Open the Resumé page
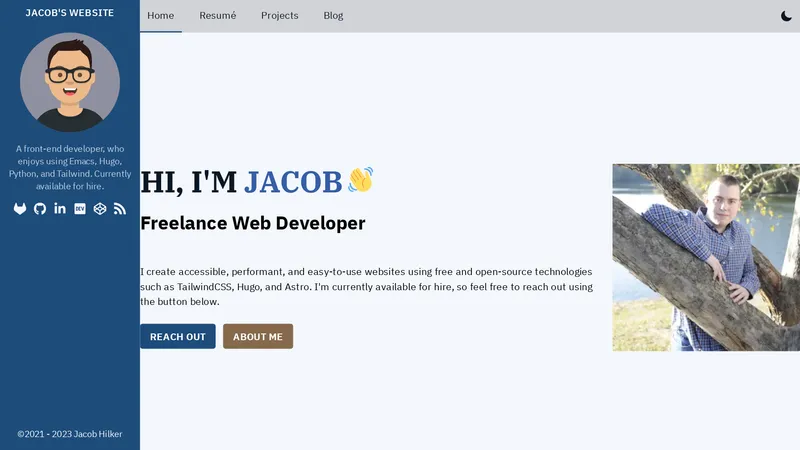800x450 pixels. [217, 16]
